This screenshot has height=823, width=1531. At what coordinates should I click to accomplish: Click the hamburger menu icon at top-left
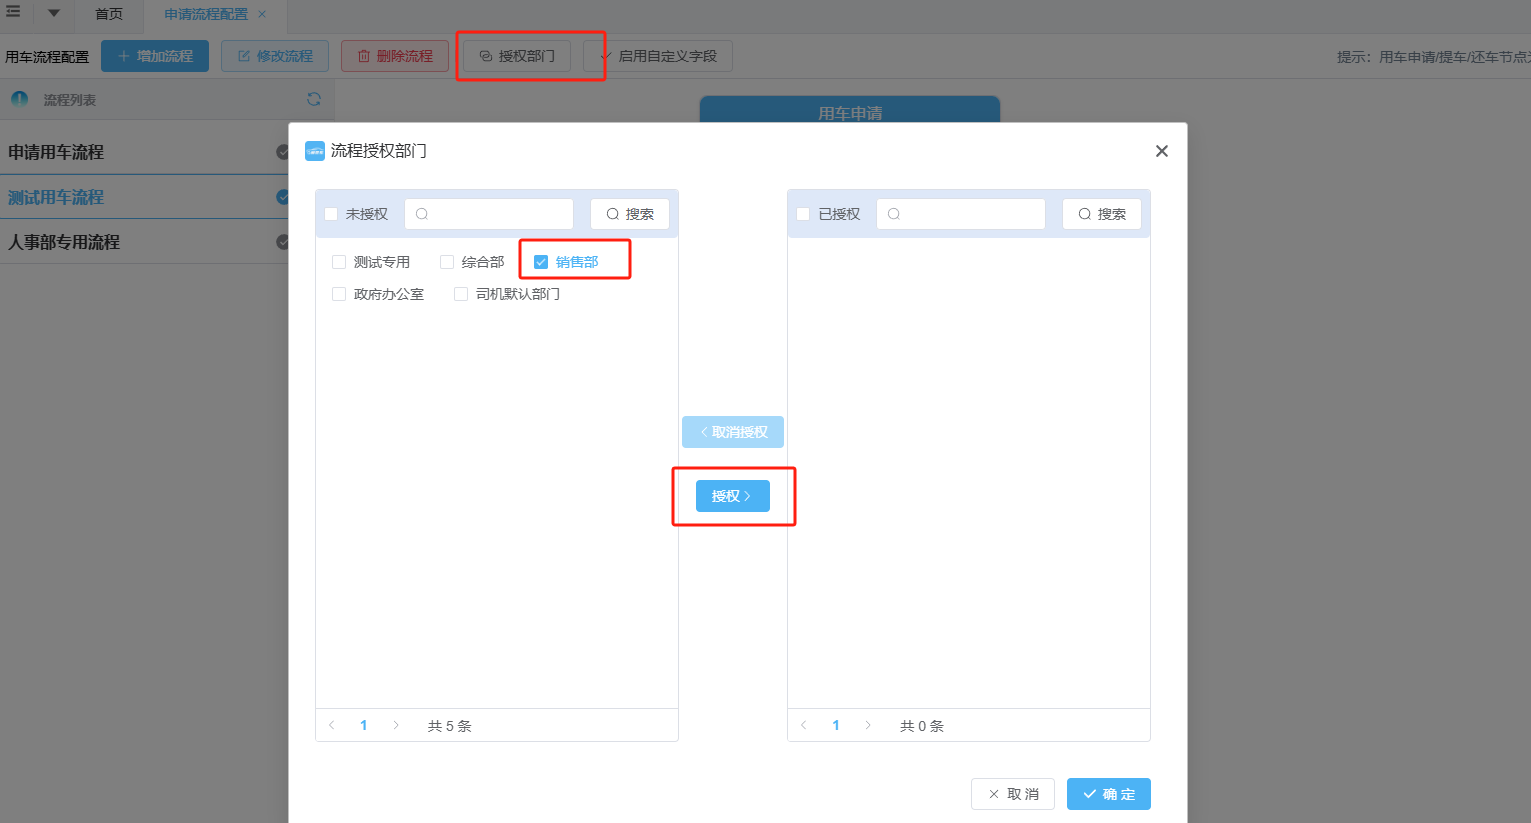click(x=14, y=12)
